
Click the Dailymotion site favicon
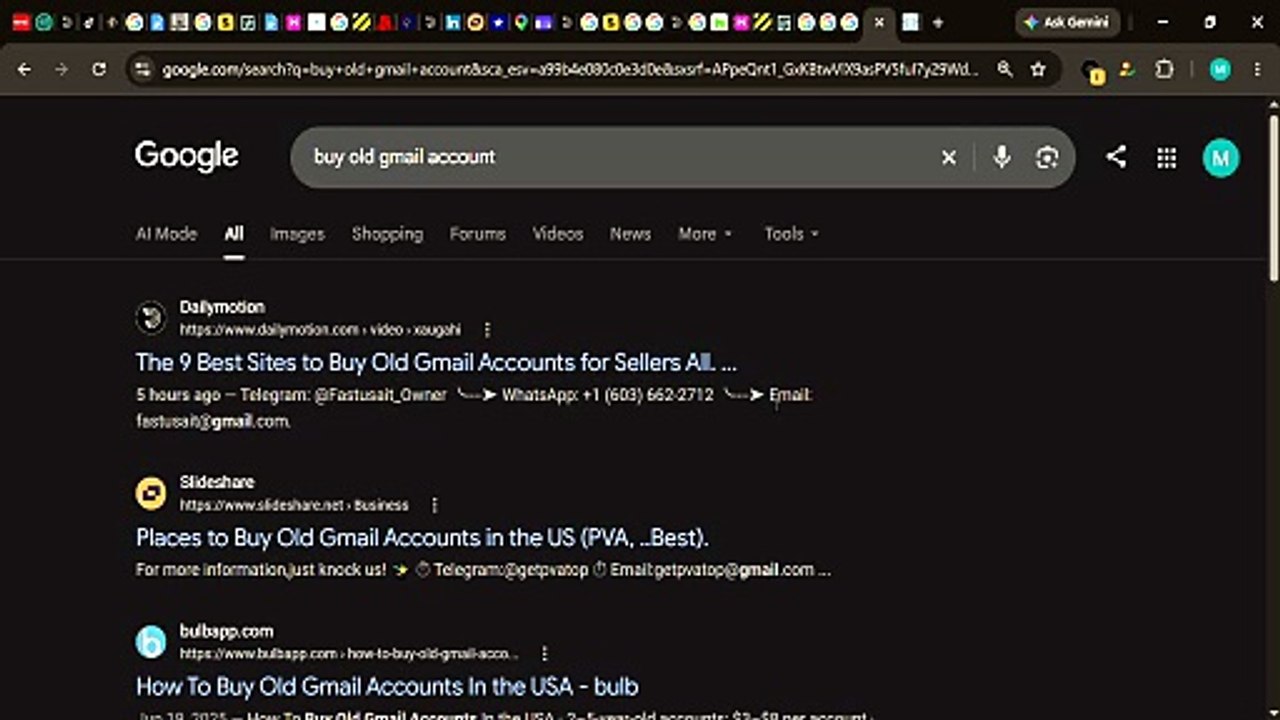tap(151, 318)
